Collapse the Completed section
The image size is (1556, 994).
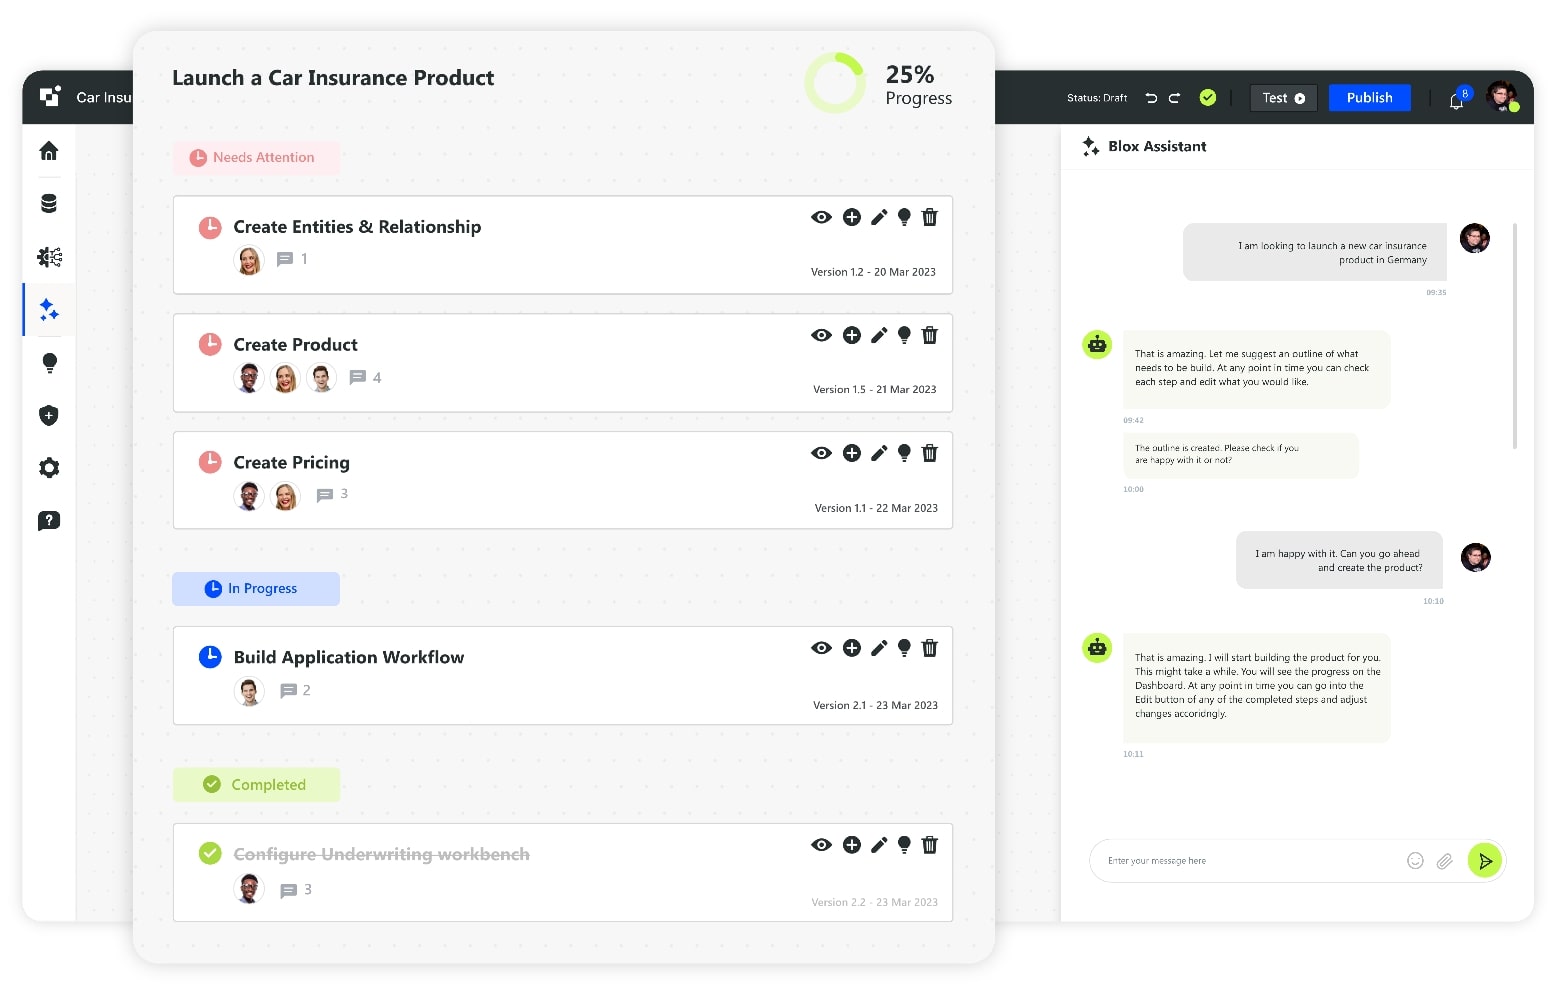(256, 785)
